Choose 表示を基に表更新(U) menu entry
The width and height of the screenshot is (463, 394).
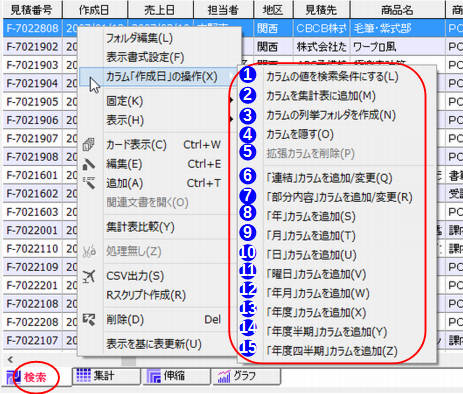(x=157, y=344)
